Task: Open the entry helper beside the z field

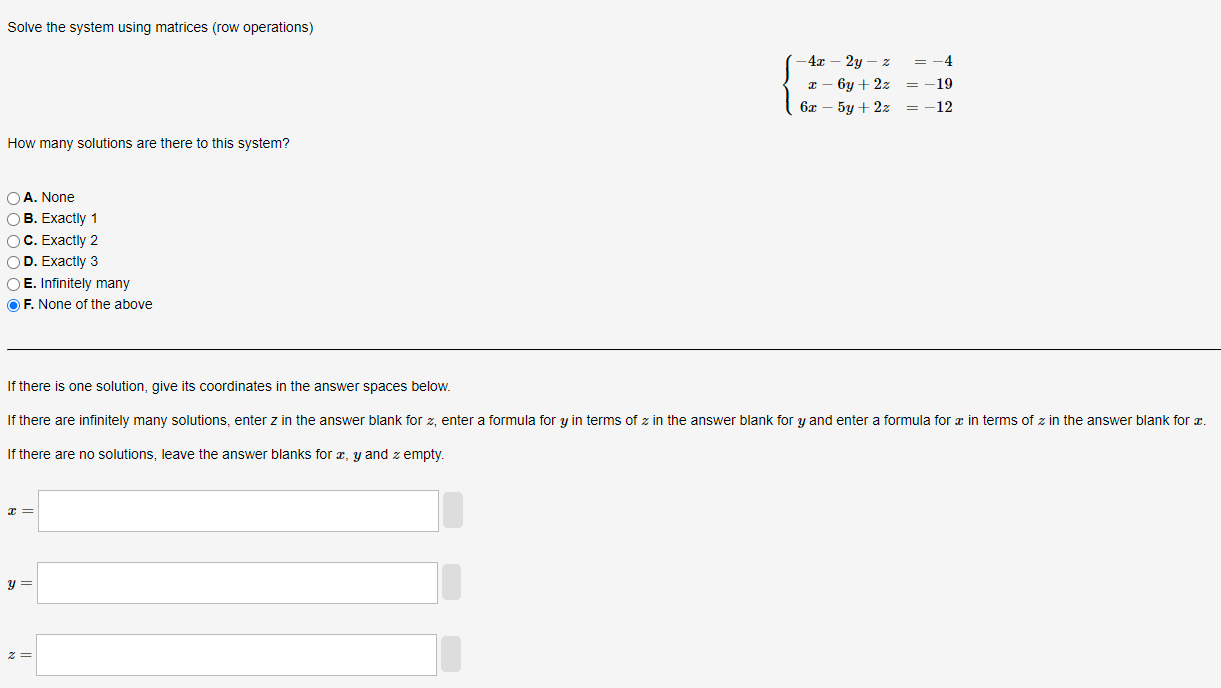Action: [x=451, y=654]
